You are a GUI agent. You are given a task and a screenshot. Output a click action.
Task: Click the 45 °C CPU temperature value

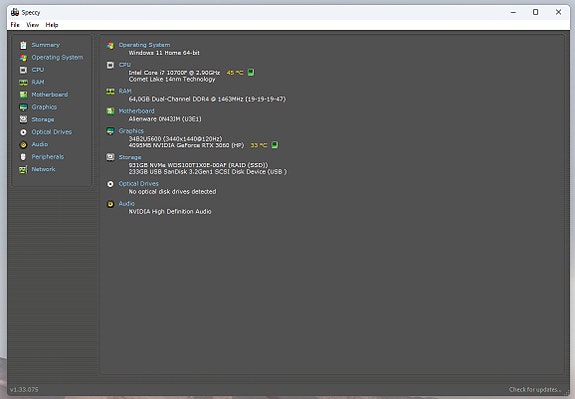pyautogui.click(x=235, y=73)
